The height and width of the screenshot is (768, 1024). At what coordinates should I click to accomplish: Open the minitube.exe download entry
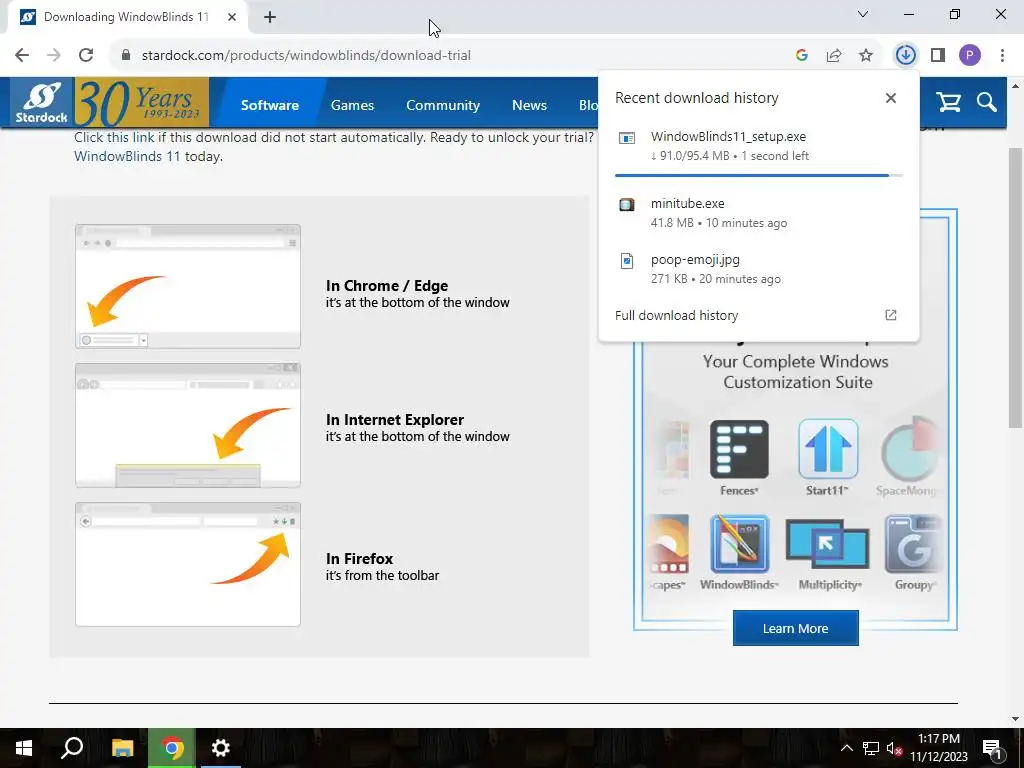[x=758, y=213]
